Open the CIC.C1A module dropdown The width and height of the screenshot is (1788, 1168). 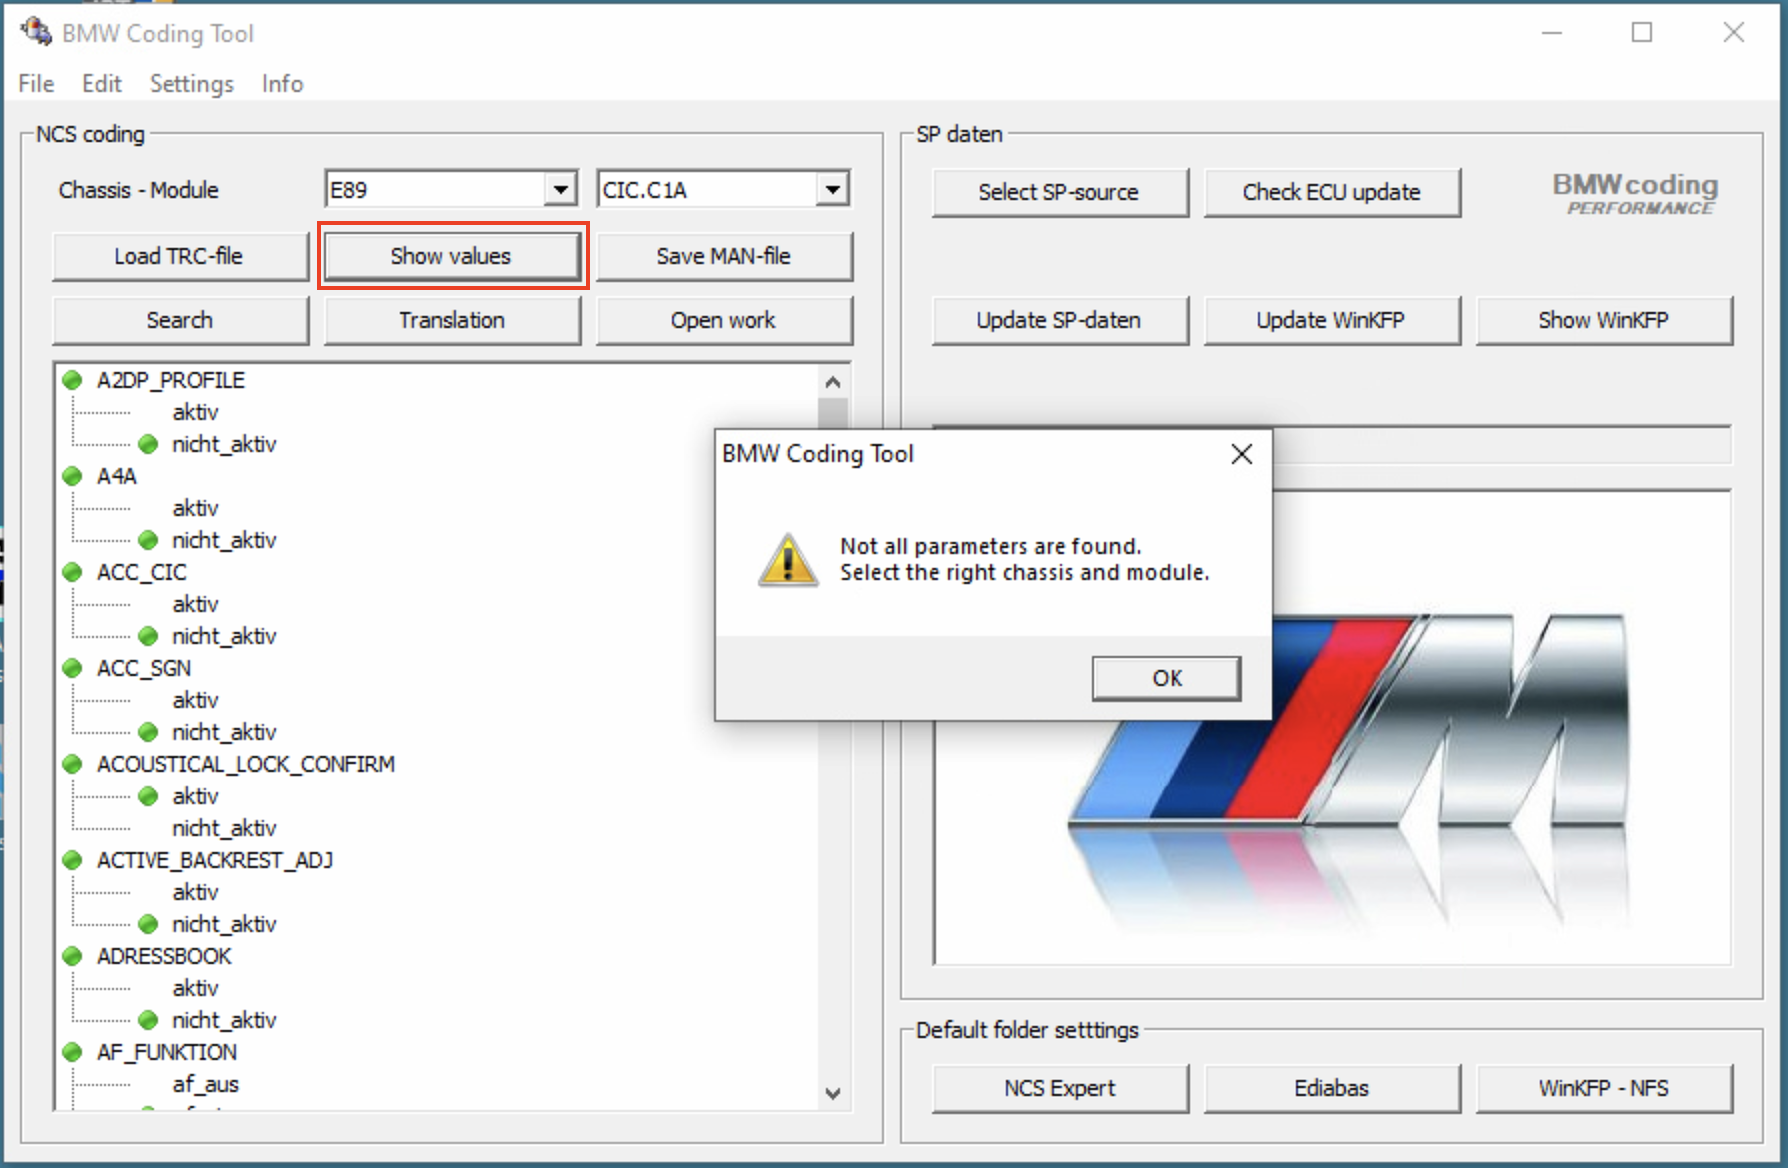pyautogui.click(x=832, y=189)
